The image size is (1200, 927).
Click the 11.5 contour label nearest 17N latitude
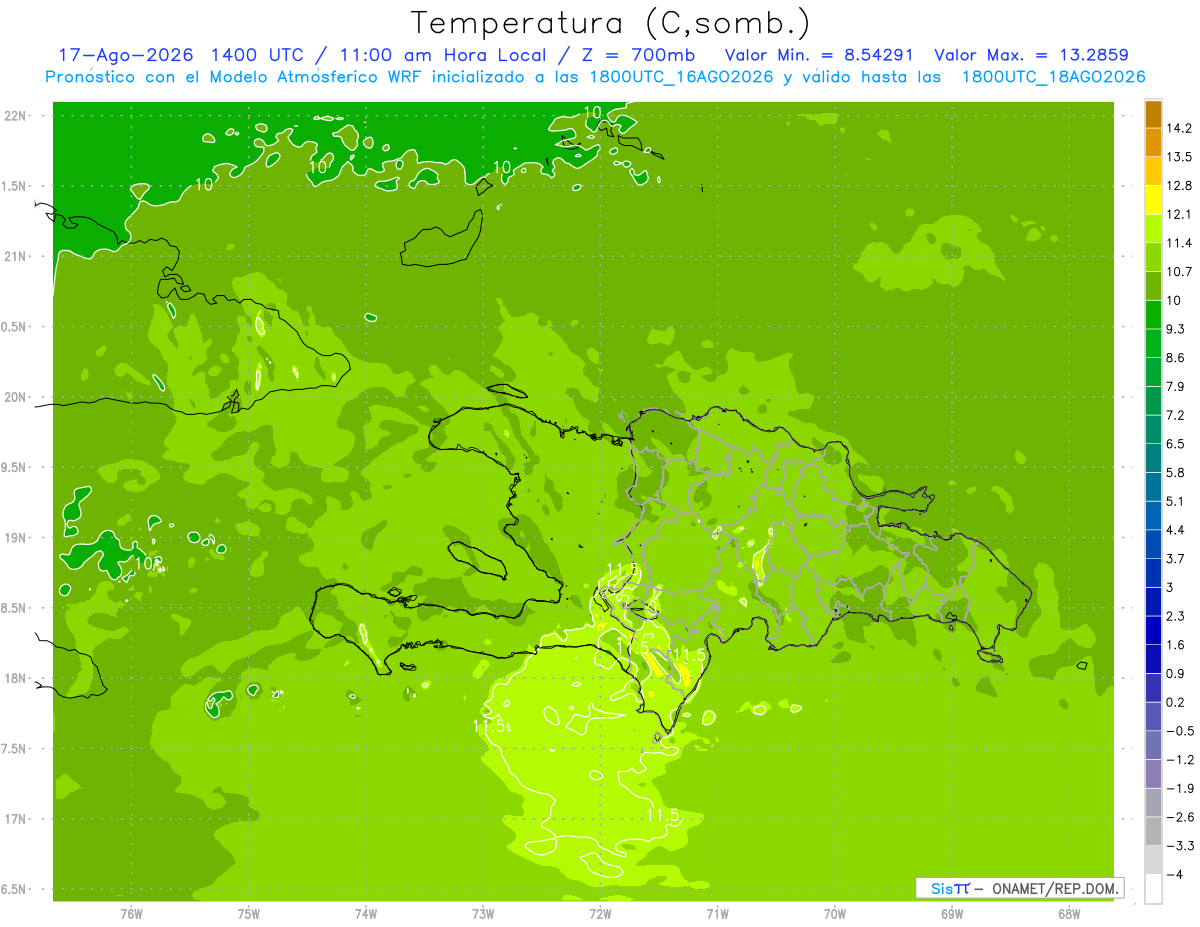tap(663, 817)
